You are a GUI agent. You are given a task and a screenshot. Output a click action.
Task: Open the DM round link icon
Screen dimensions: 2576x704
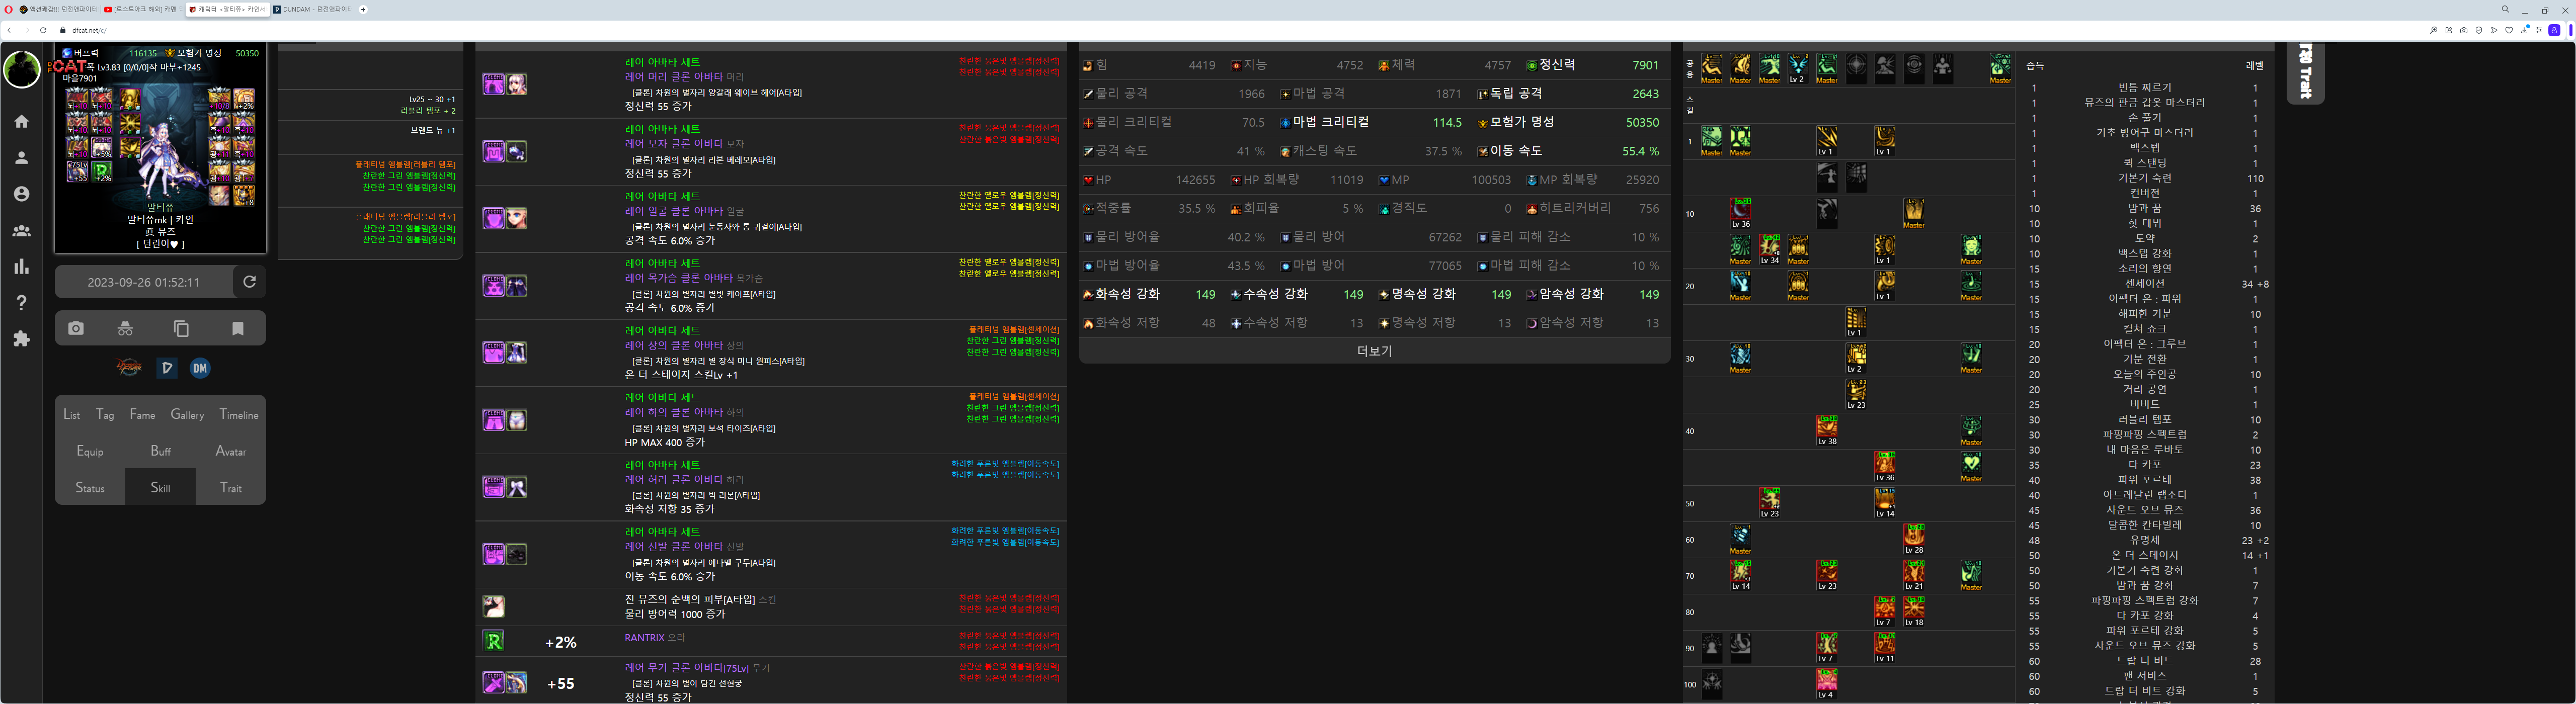200,368
